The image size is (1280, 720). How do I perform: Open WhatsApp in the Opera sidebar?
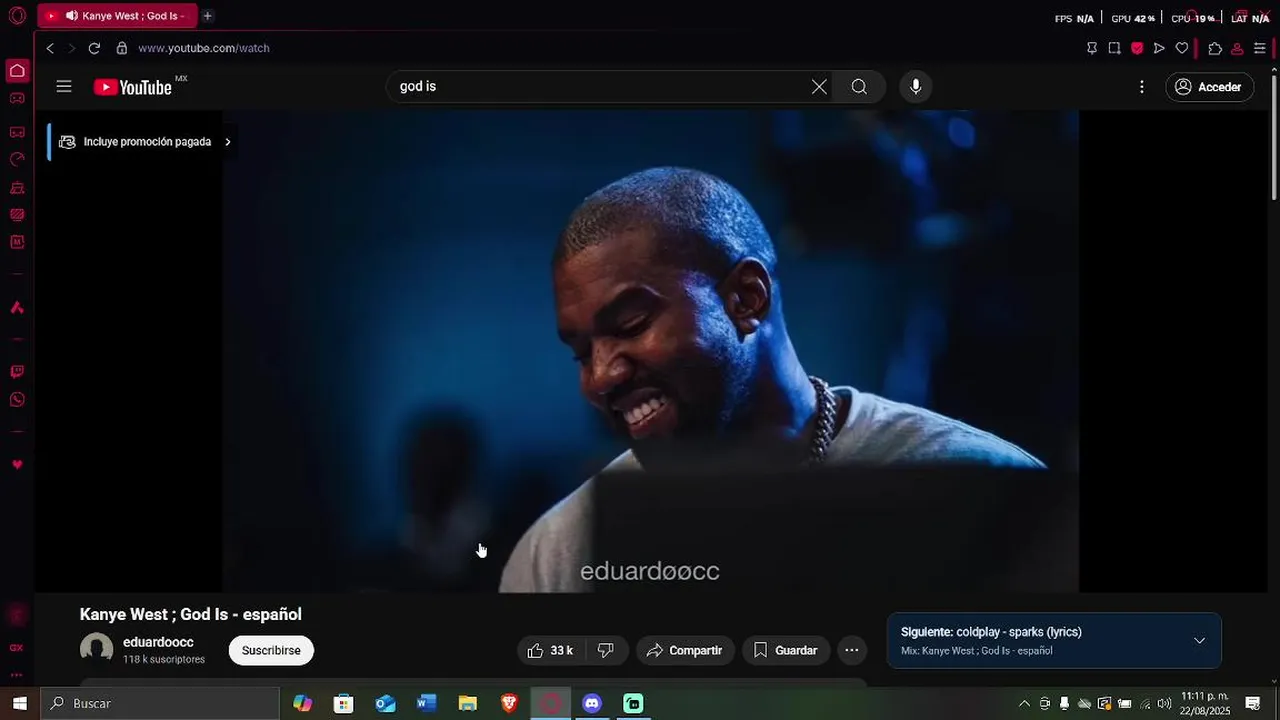pyautogui.click(x=17, y=400)
